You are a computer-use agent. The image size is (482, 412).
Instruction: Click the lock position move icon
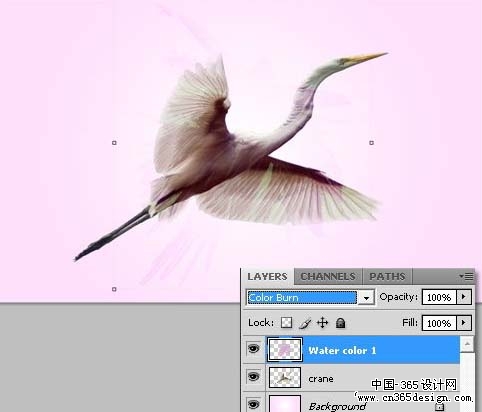pos(322,323)
